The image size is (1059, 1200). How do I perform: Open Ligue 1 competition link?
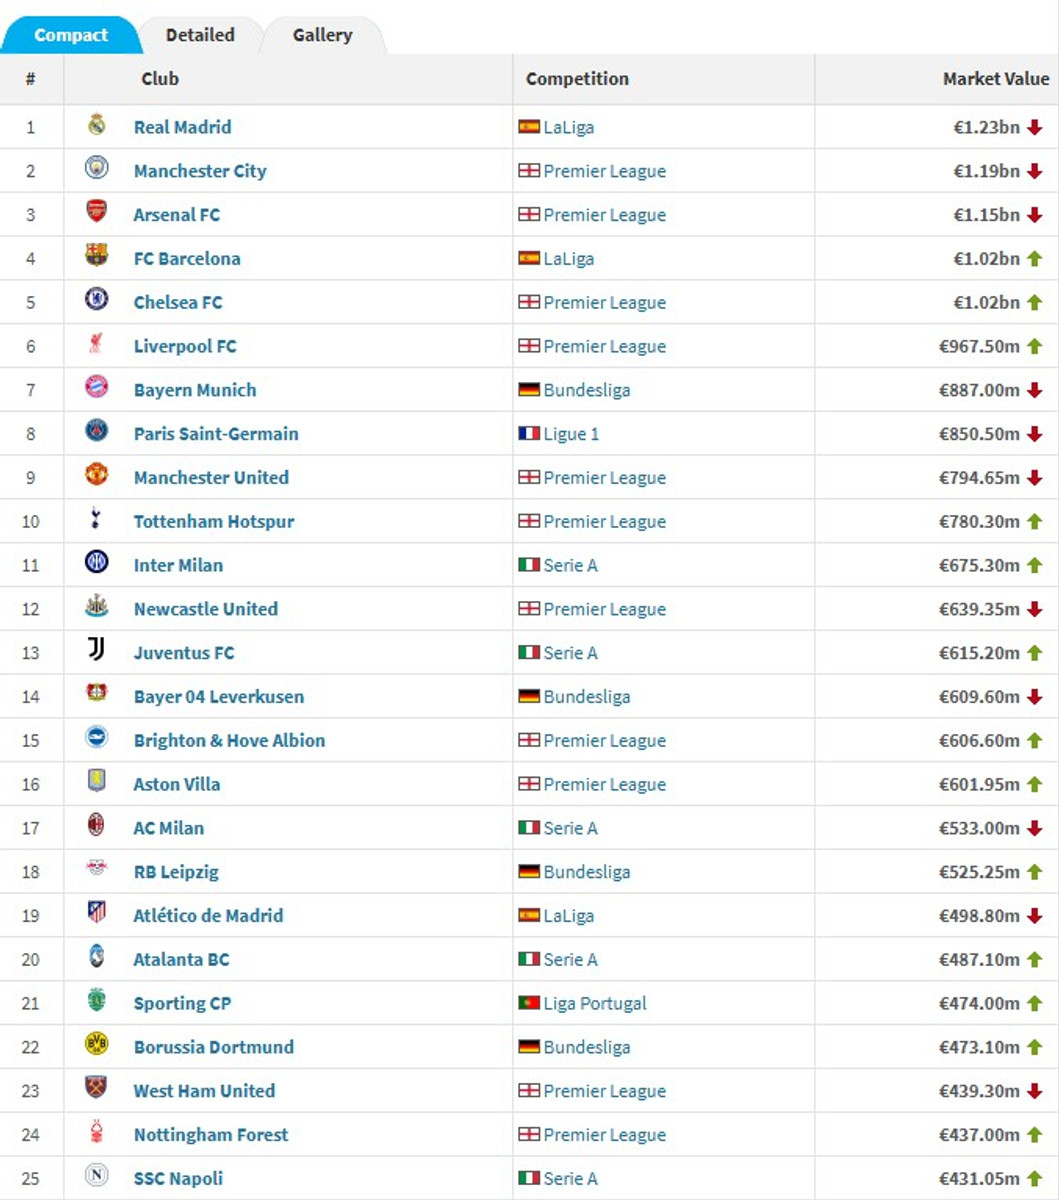point(571,434)
